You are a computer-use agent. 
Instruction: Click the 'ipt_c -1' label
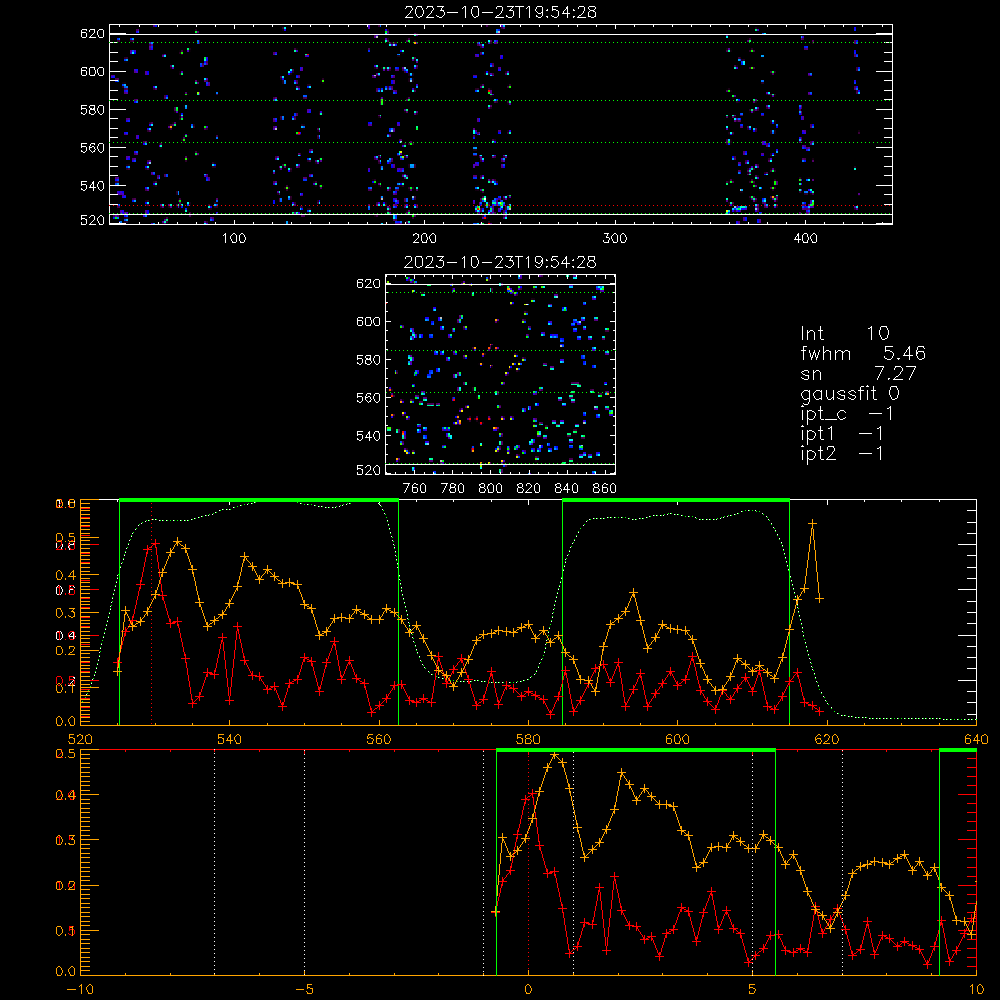point(847,414)
